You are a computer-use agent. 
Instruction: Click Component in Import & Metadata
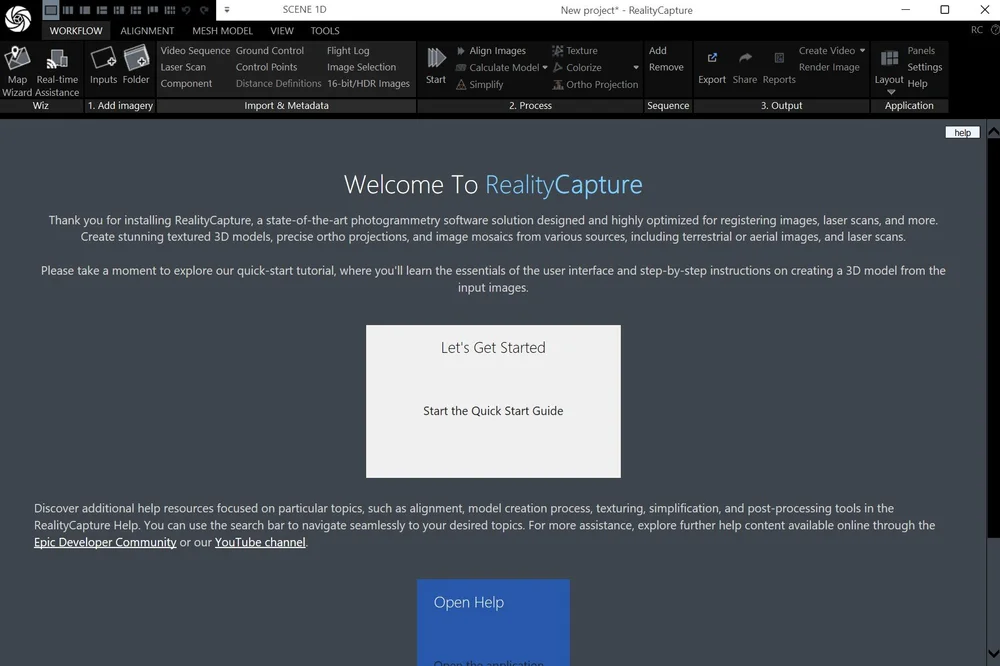(x=186, y=84)
